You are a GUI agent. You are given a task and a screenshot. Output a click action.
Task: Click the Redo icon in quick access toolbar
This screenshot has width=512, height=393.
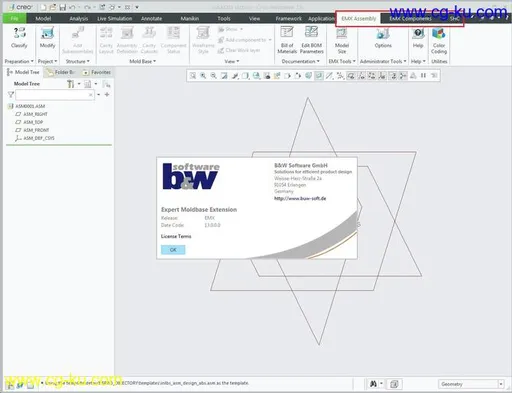pyautogui.click(x=87, y=7)
